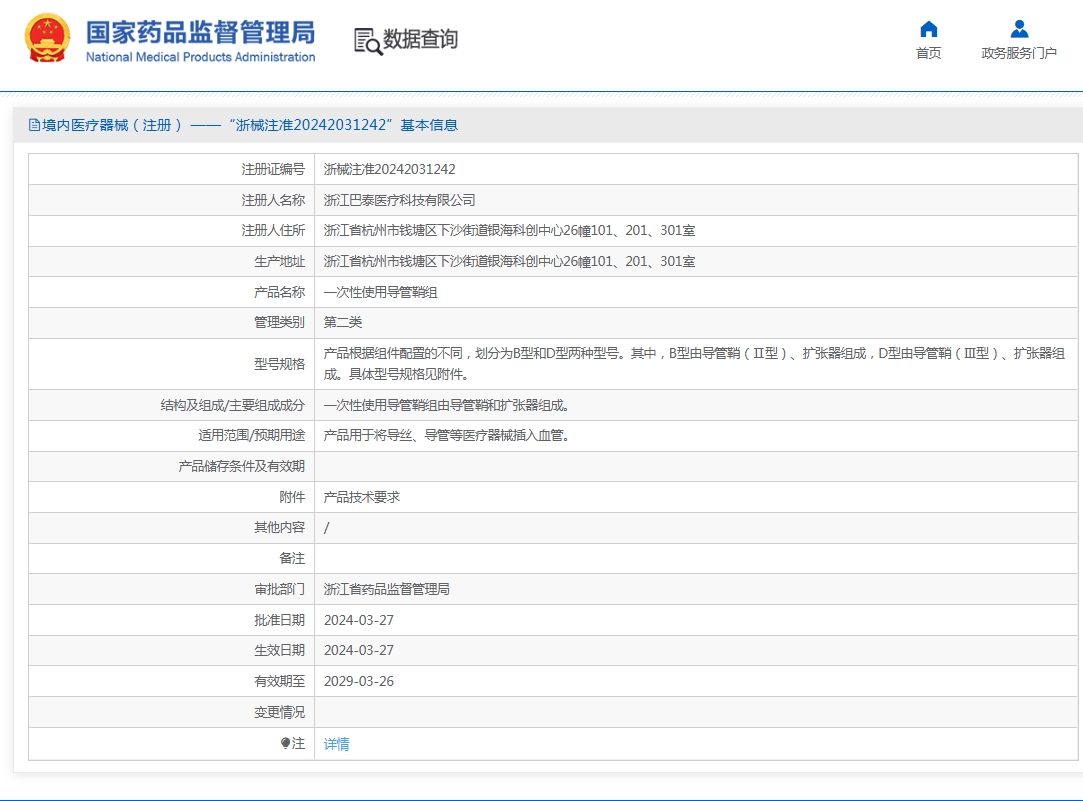
Task: Click the 审批部门 label
Action: click(x=279, y=589)
